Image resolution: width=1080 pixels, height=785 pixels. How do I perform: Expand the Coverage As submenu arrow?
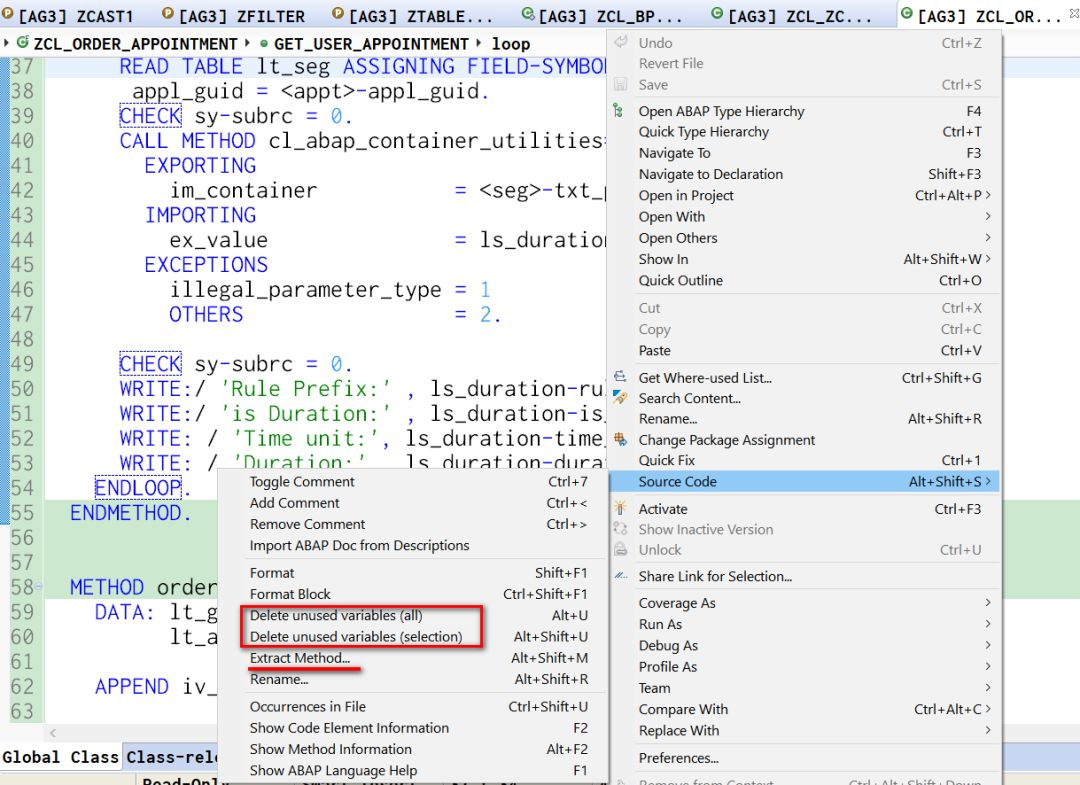point(988,603)
